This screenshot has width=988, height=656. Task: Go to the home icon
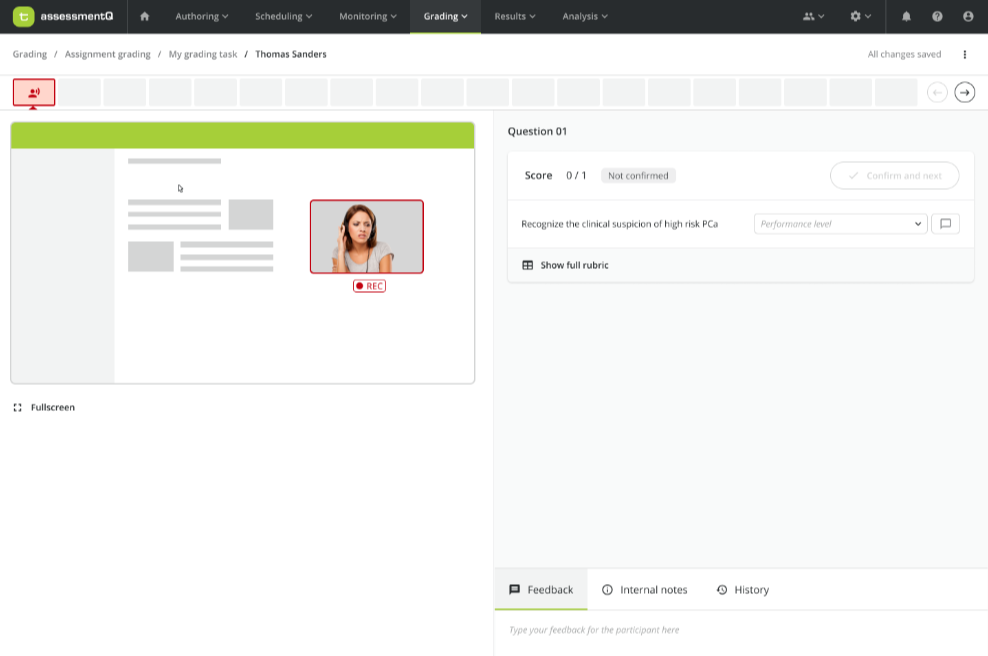[144, 16]
